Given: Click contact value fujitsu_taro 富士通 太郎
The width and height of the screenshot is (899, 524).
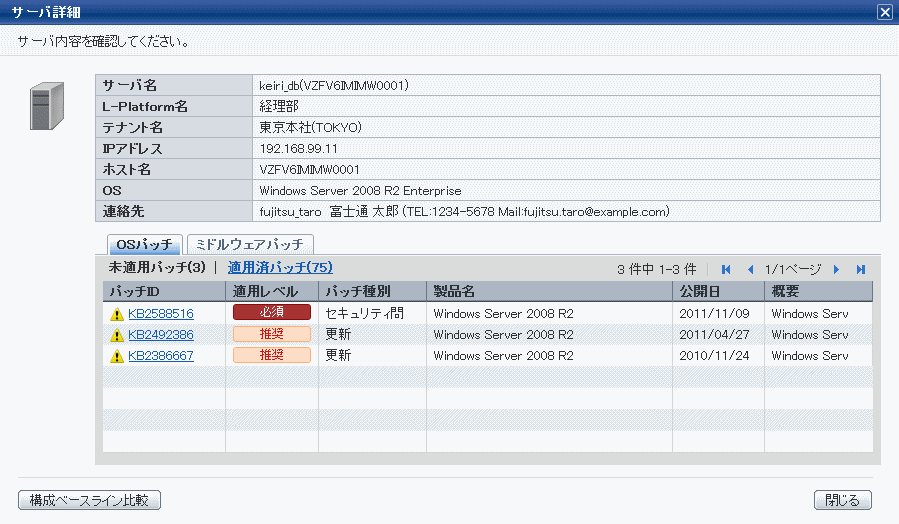Looking at the screenshot, I should click(329, 212).
